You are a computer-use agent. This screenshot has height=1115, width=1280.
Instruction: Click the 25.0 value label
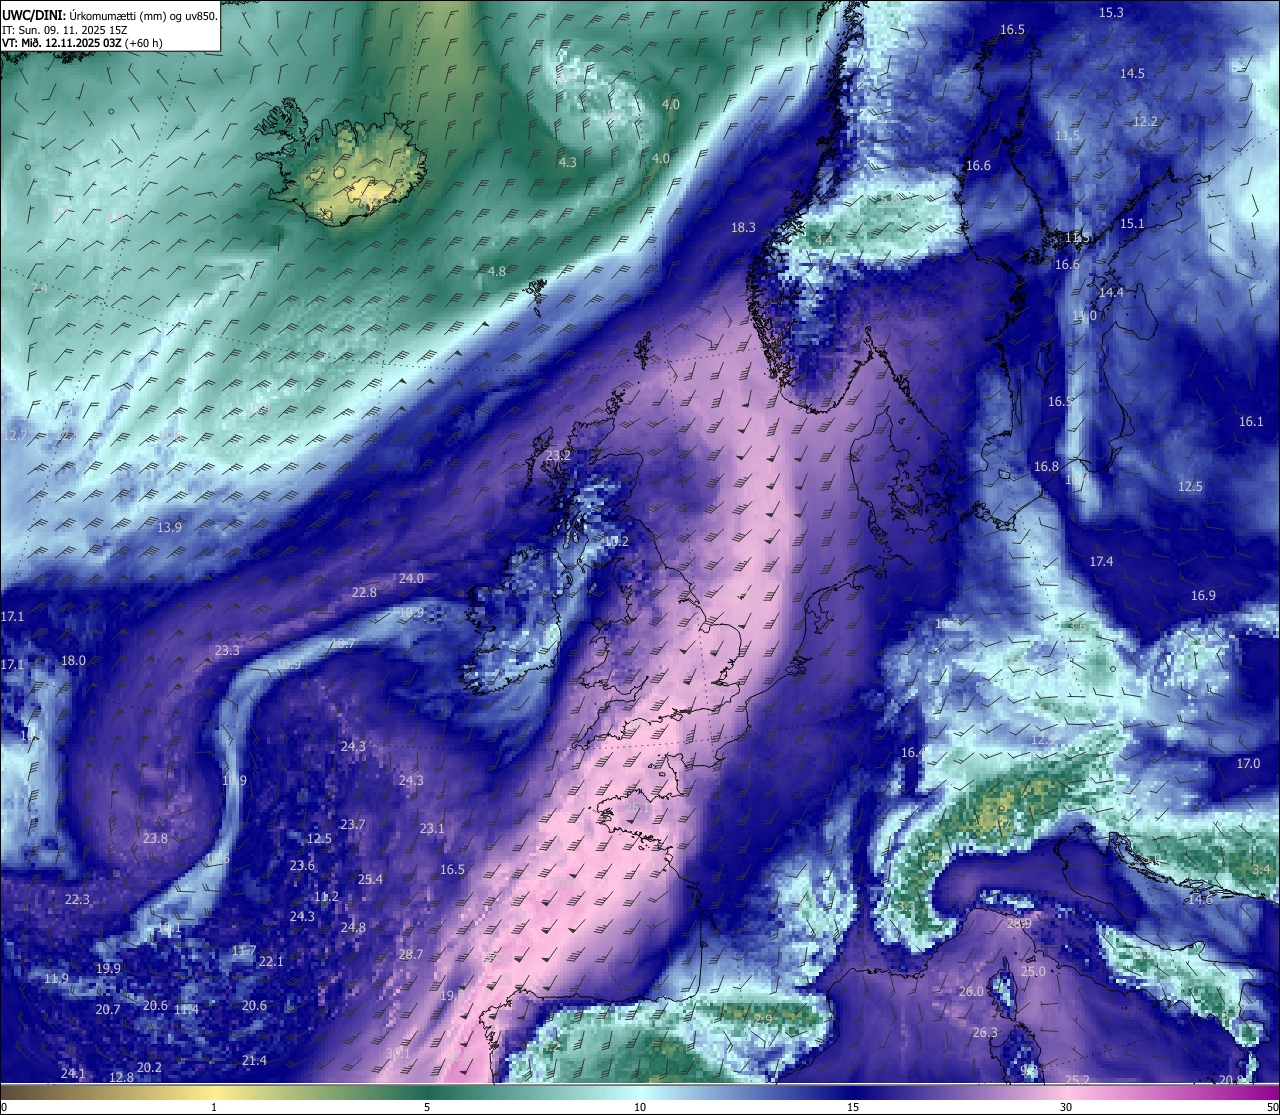coord(1033,972)
